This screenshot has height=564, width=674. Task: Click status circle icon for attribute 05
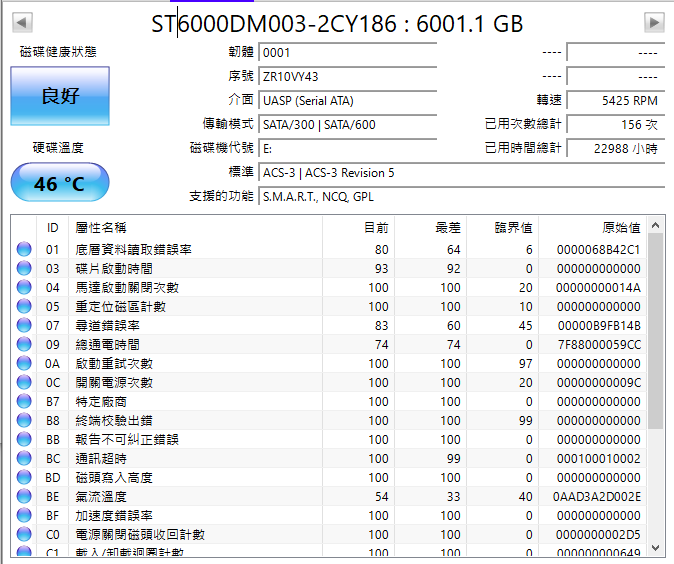tap(24, 306)
